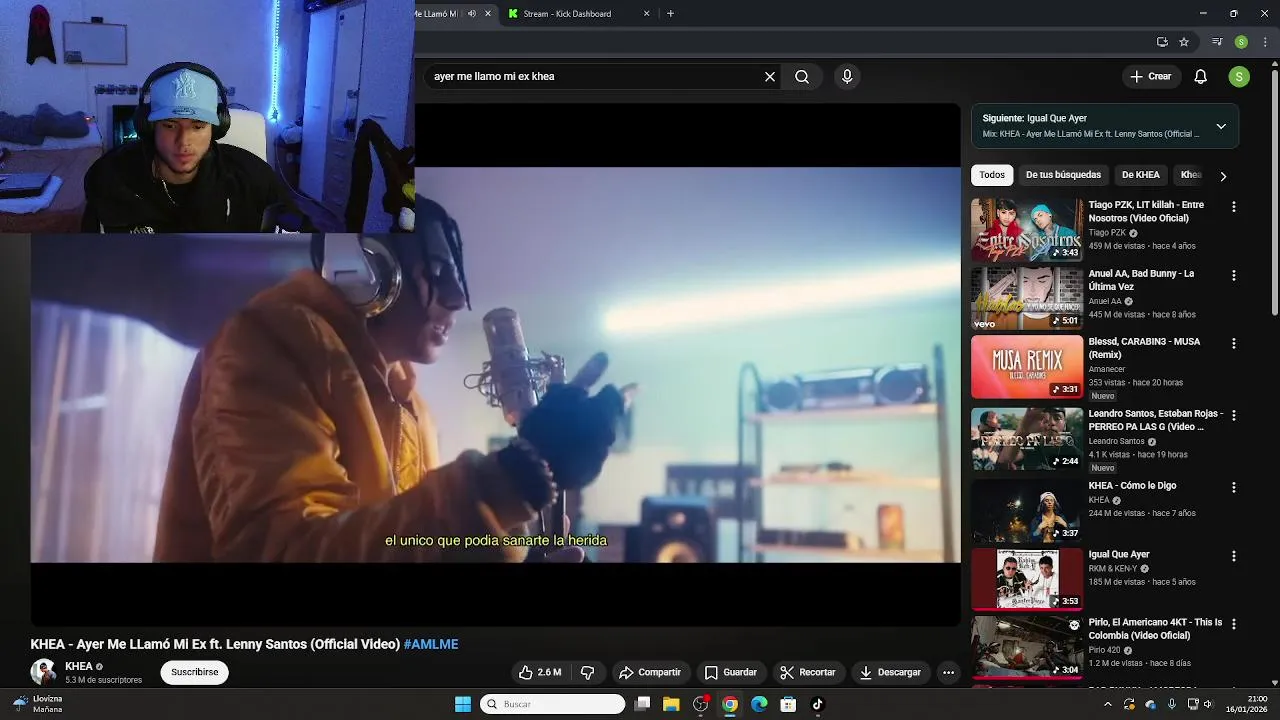This screenshot has width=1280, height=720.
Task: Click the video player to pause
Action: tap(495, 365)
